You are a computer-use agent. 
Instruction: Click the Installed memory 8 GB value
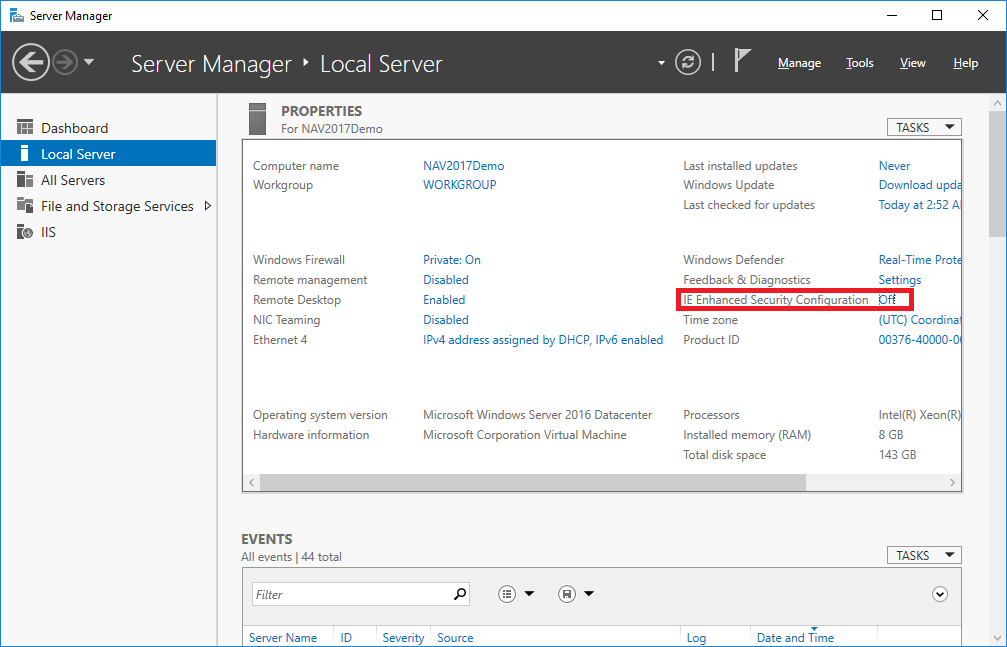891,435
